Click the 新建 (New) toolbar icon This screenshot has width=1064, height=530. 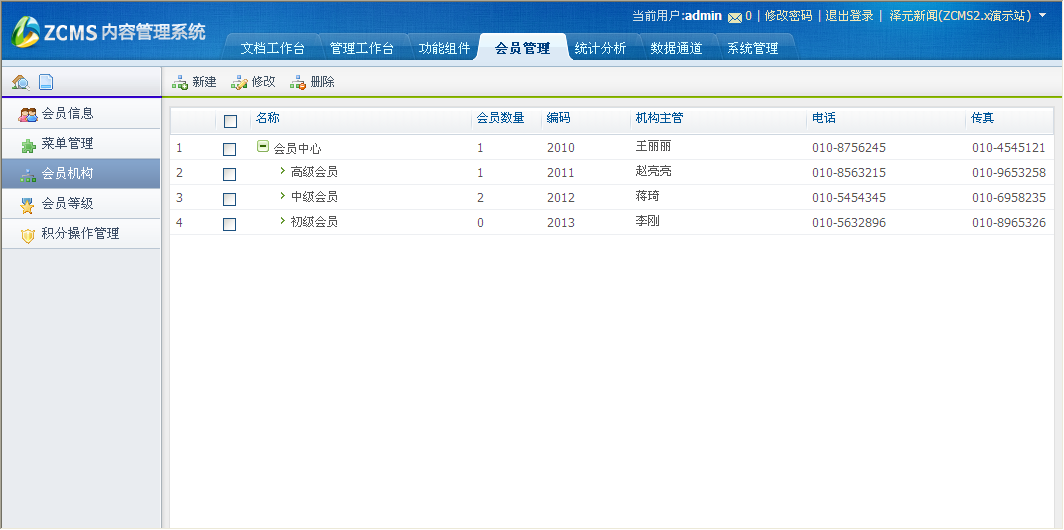coord(180,82)
